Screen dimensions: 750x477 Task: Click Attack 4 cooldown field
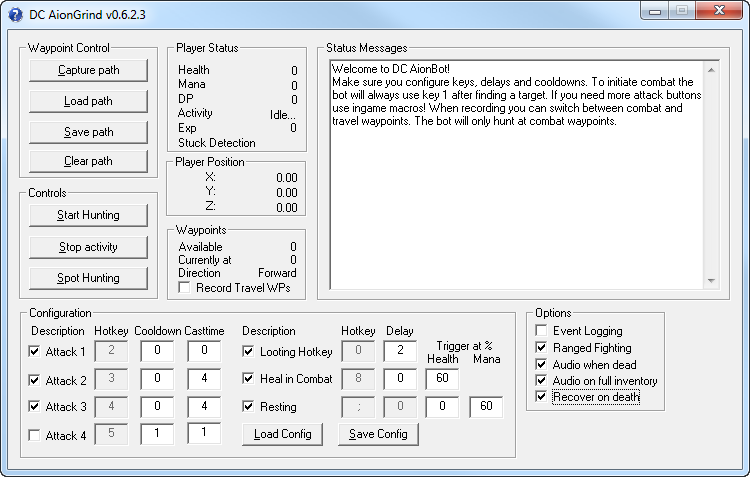pyautogui.click(x=157, y=433)
